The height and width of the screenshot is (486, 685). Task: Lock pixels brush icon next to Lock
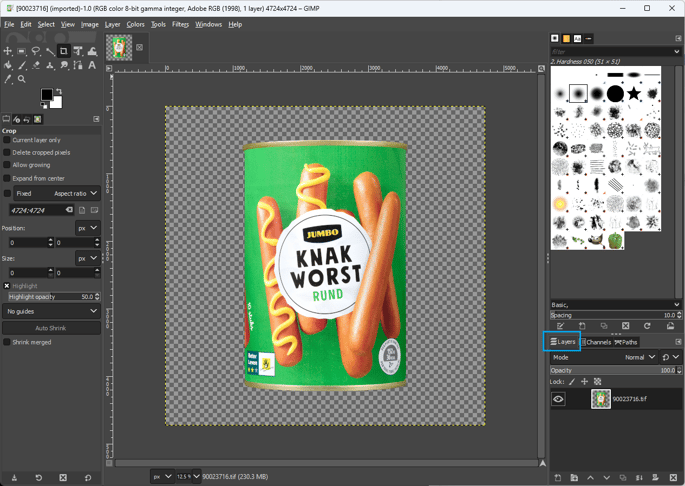(572, 382)
